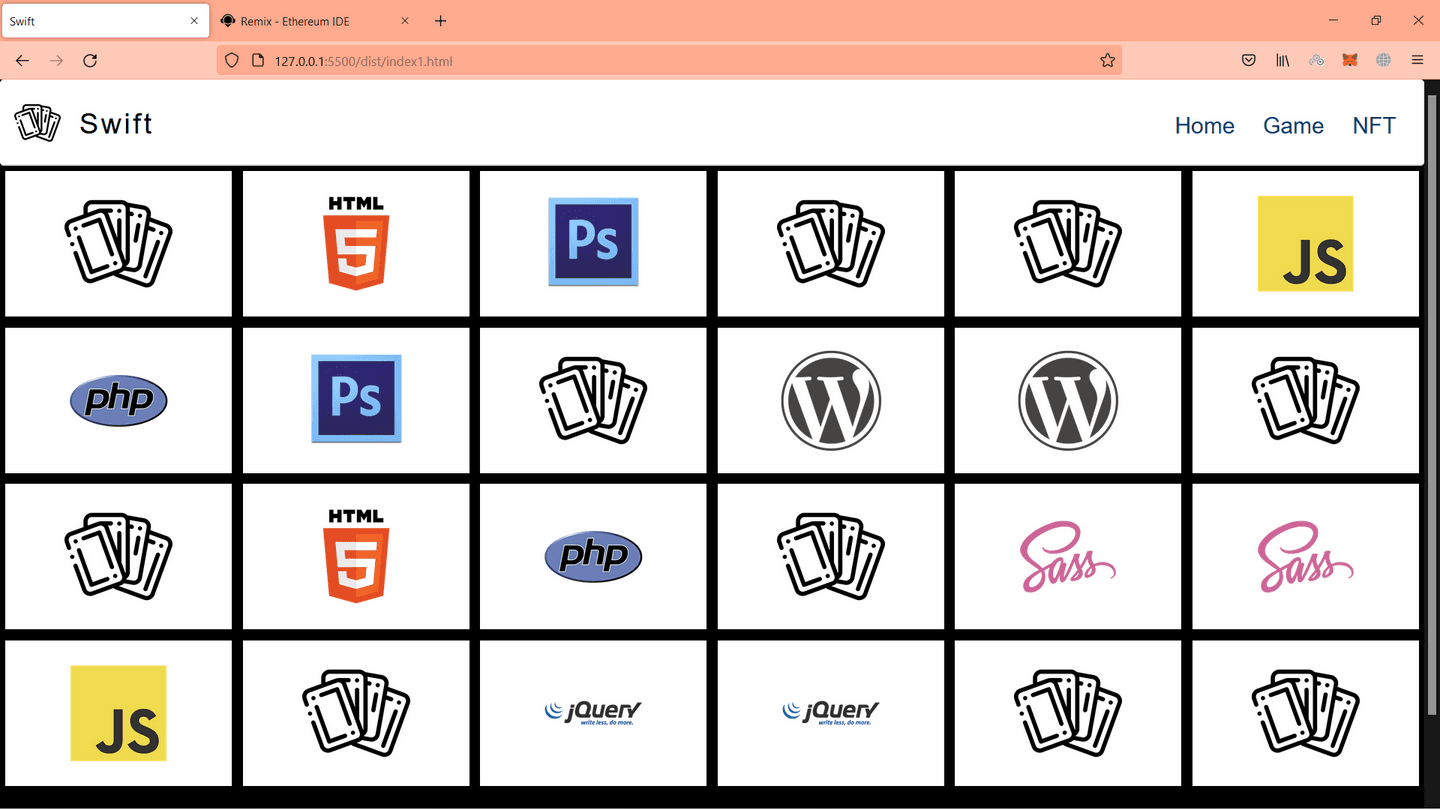The image size is (1440, 810).
Task: Select the left WordPress card
Action: coord(831,400)
